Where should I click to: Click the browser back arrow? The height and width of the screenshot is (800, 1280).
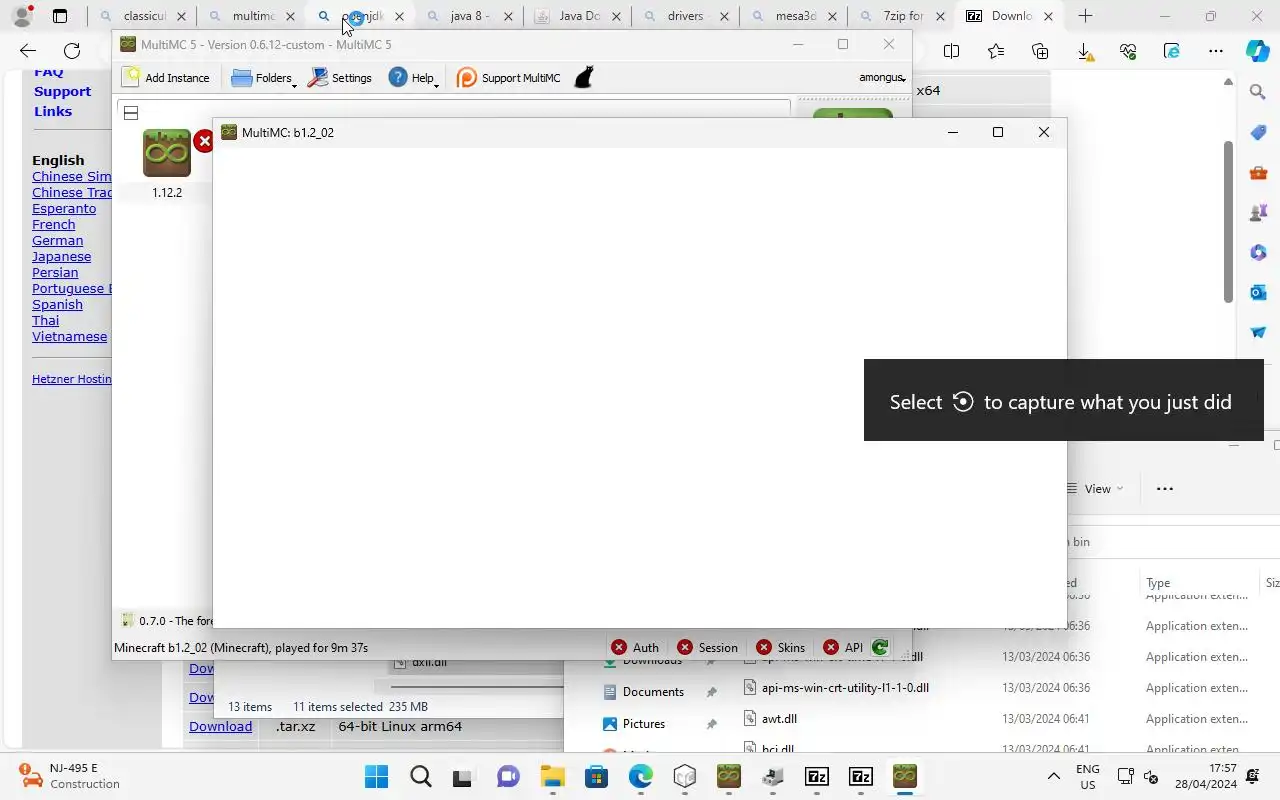point(28,51)
